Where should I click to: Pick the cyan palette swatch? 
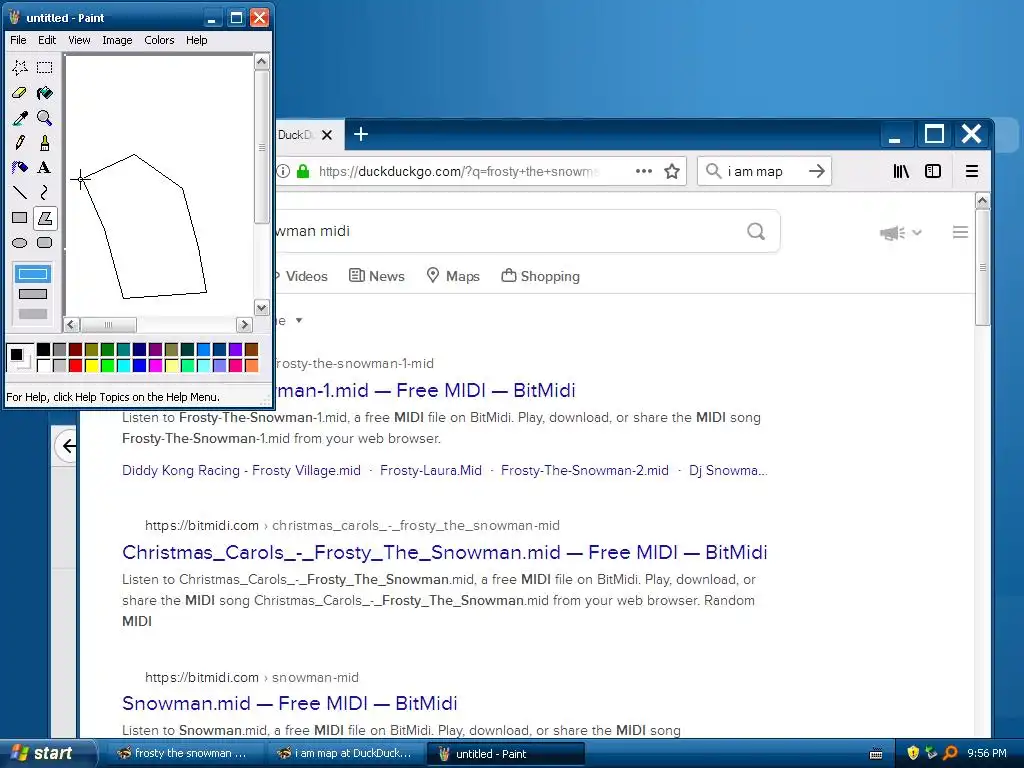tap(123, 366)
